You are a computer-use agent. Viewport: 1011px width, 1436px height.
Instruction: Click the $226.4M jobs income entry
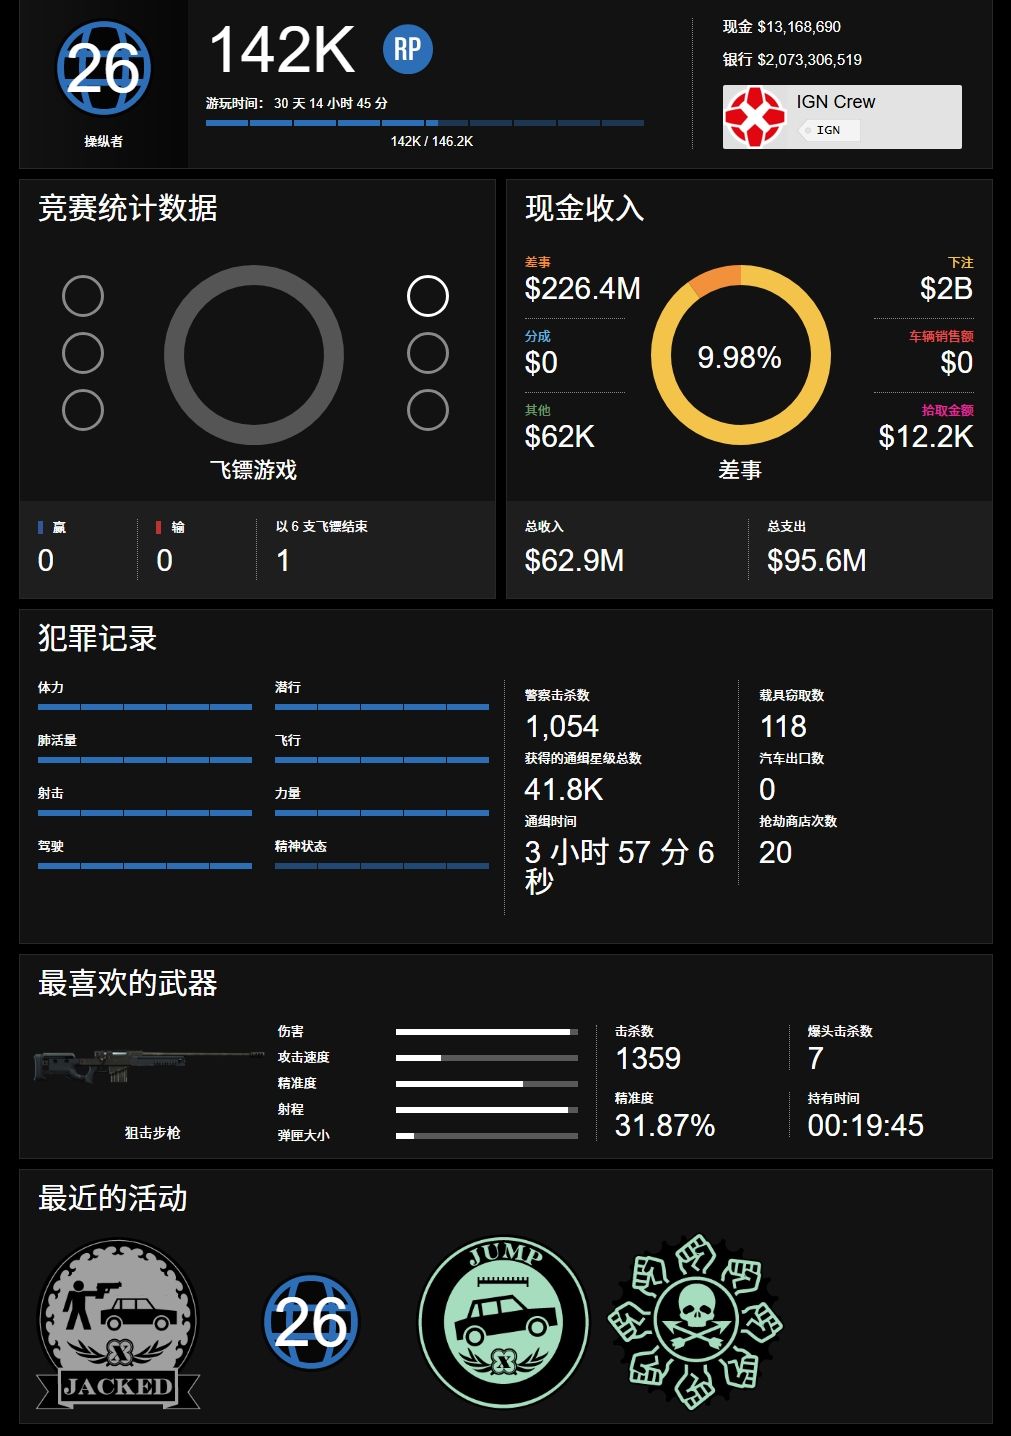click(x=582, y=279)
